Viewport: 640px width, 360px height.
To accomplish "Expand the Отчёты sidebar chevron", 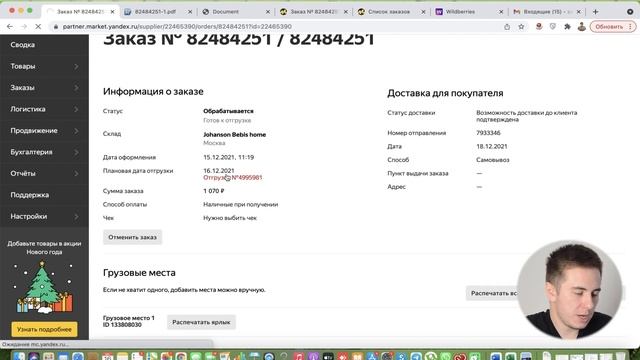I will click(x=76, y=173).
